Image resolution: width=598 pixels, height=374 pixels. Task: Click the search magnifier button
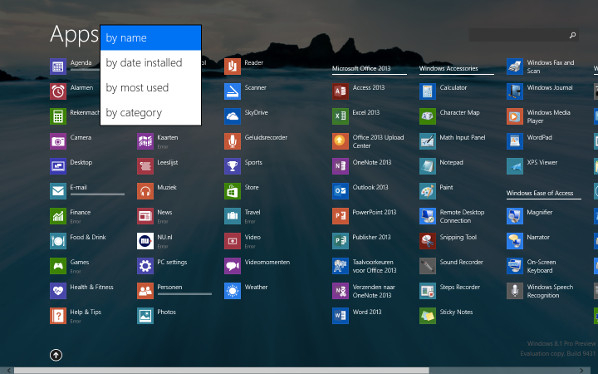tap(572, 35)
